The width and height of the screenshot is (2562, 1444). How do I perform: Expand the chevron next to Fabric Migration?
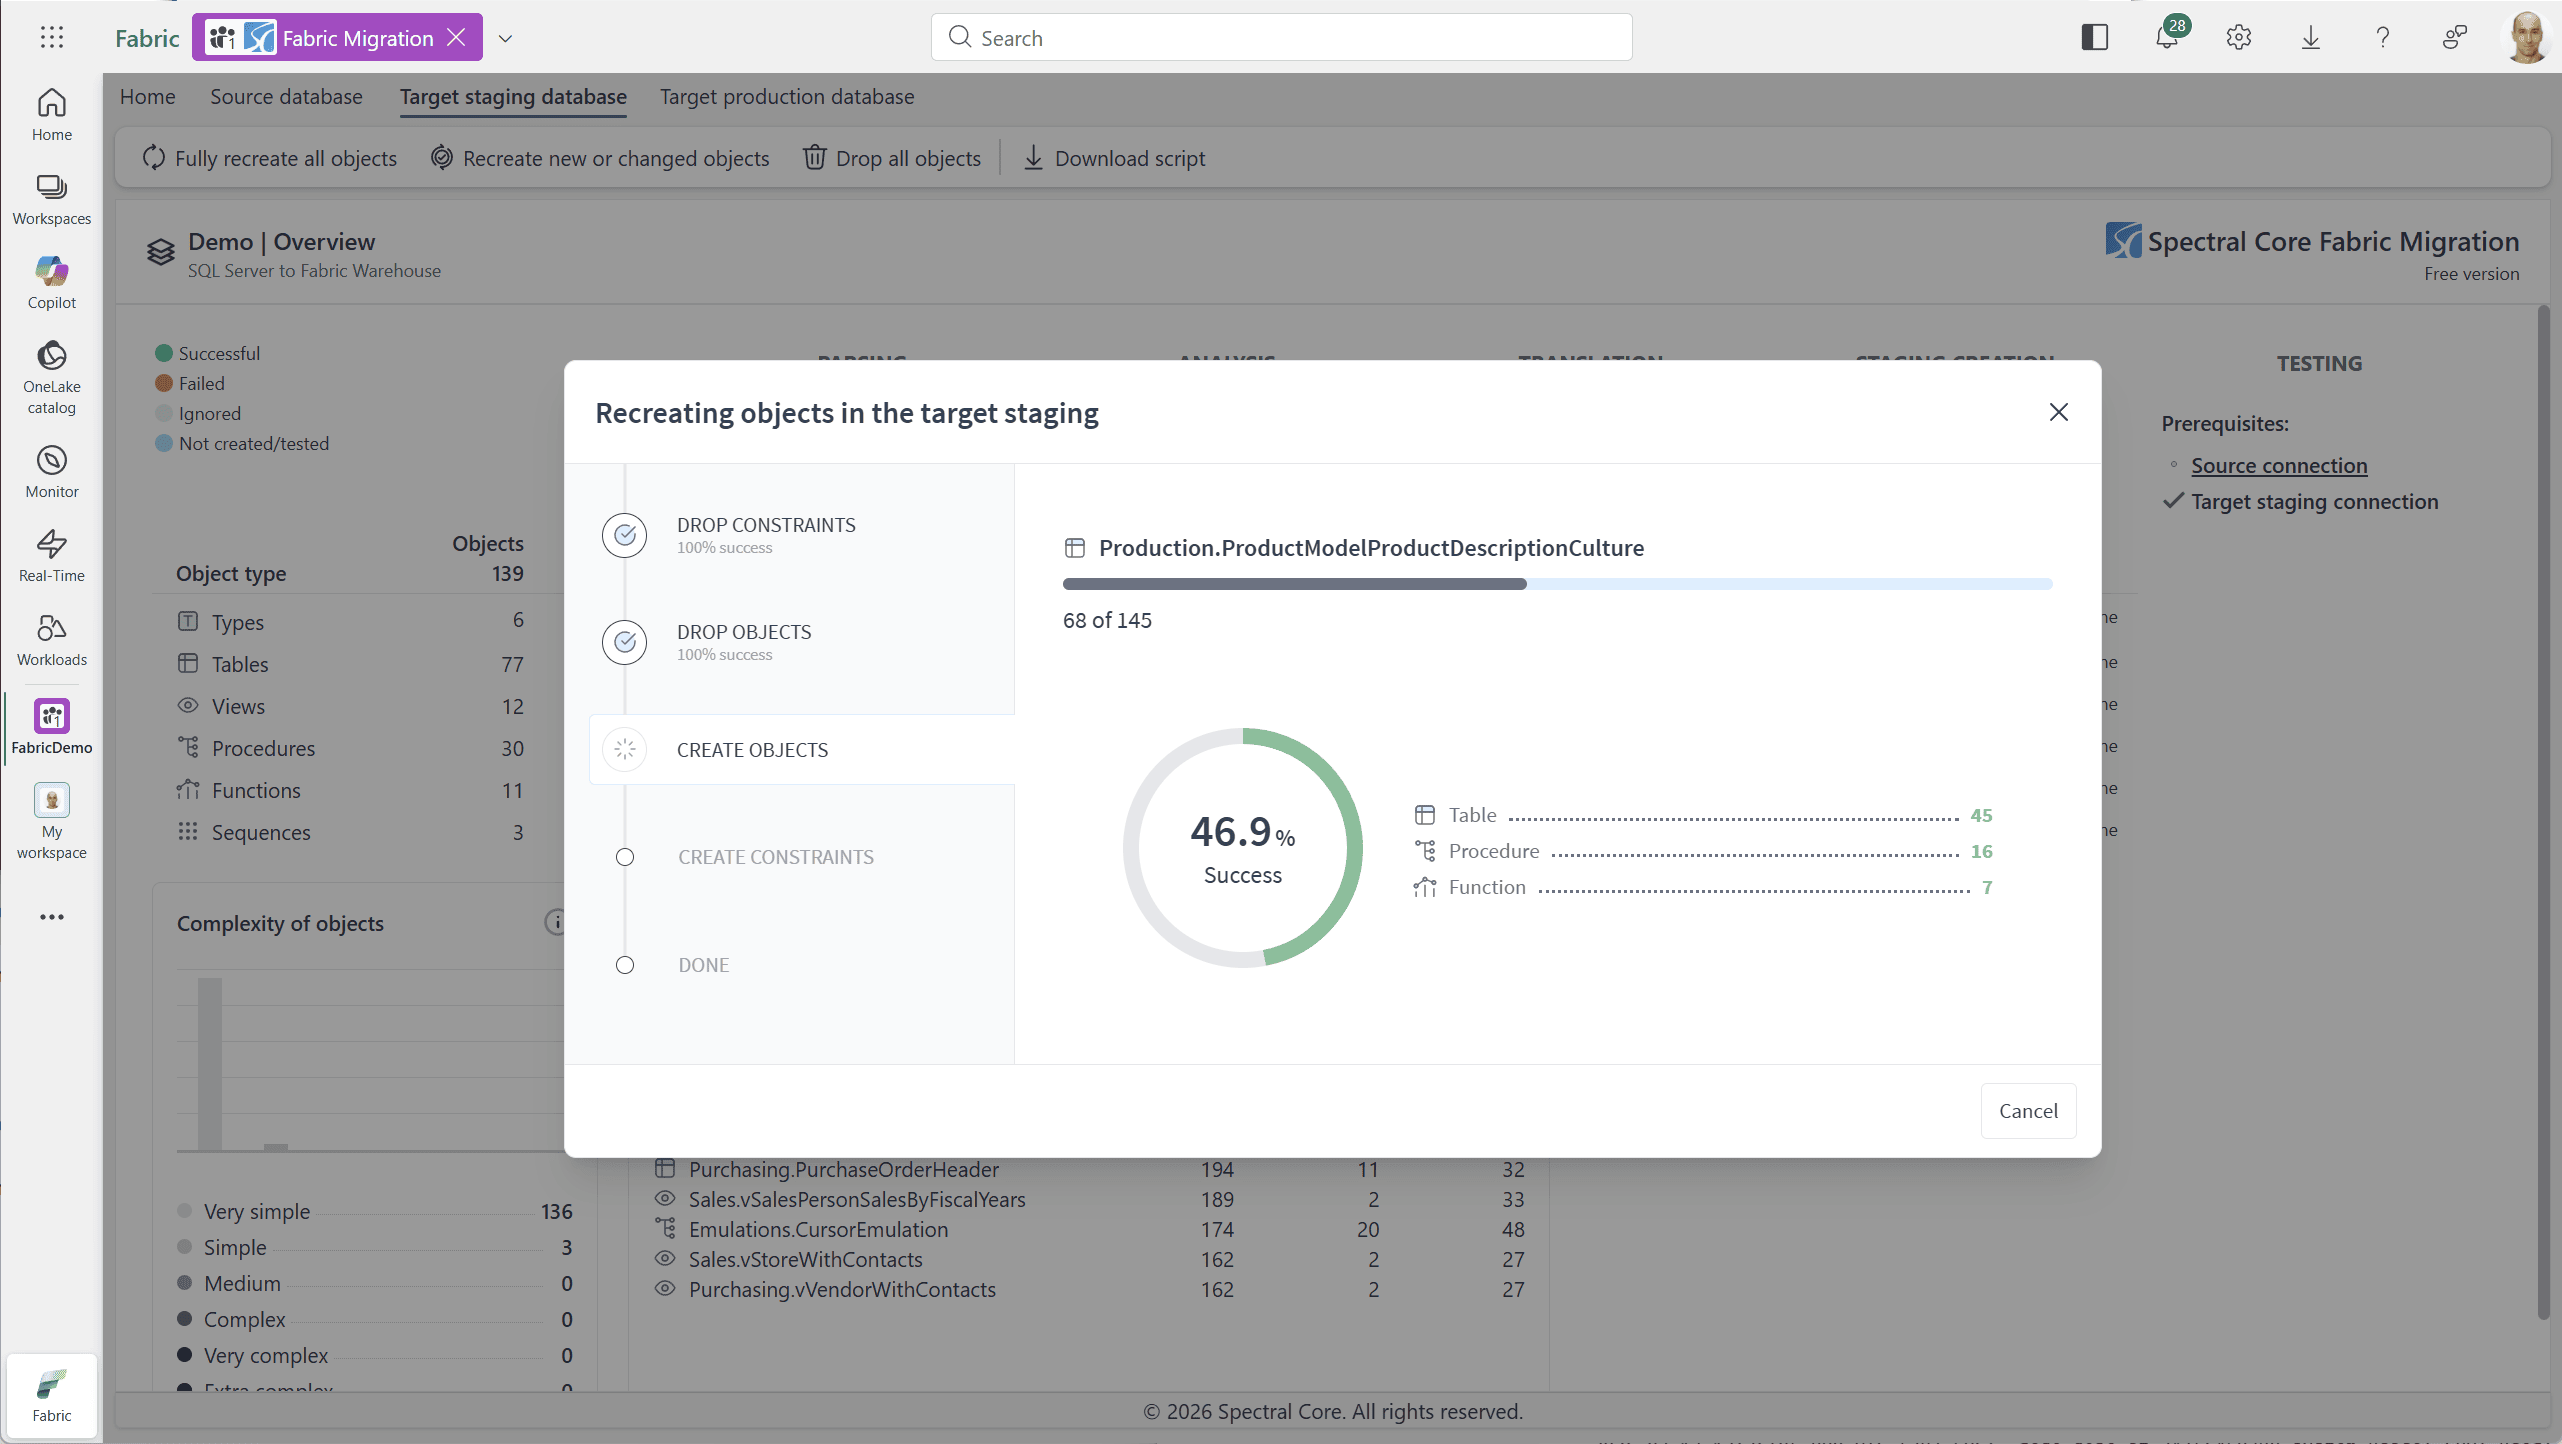point(505,38)
